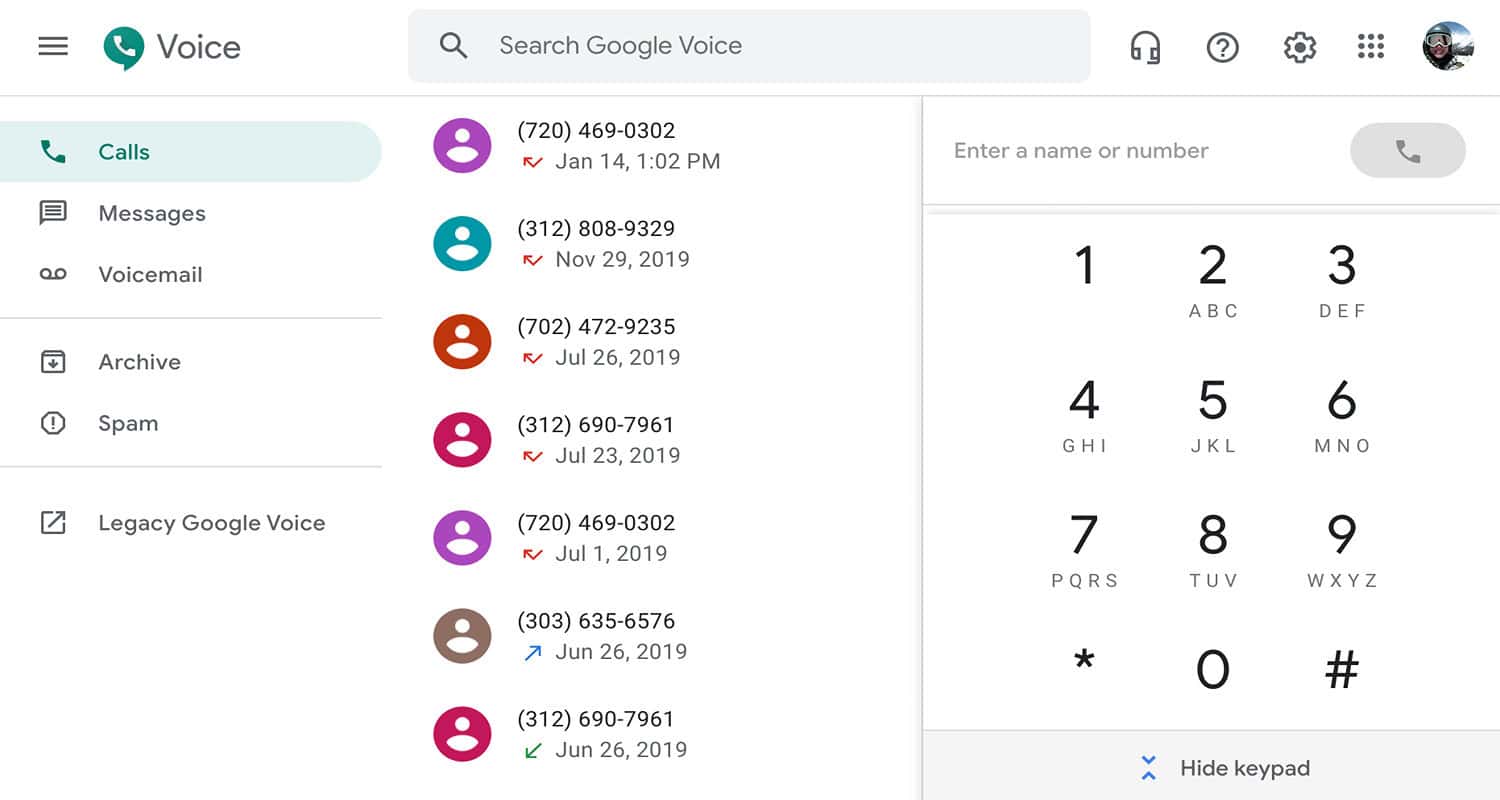Click purple avatar of Jul 1, 2019 call

tap(462, 538)
